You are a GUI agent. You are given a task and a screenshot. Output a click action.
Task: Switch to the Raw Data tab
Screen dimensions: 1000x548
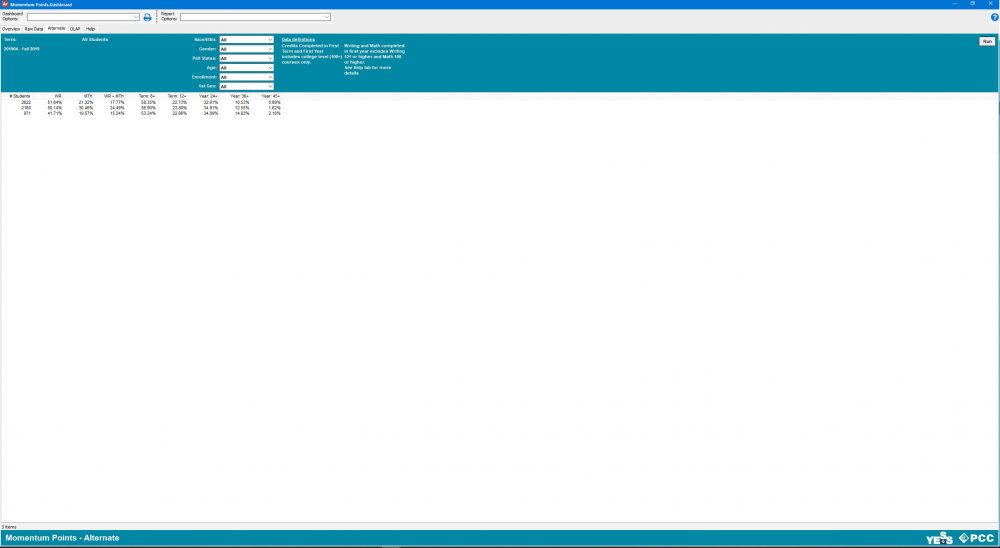(x=34, y=29)
